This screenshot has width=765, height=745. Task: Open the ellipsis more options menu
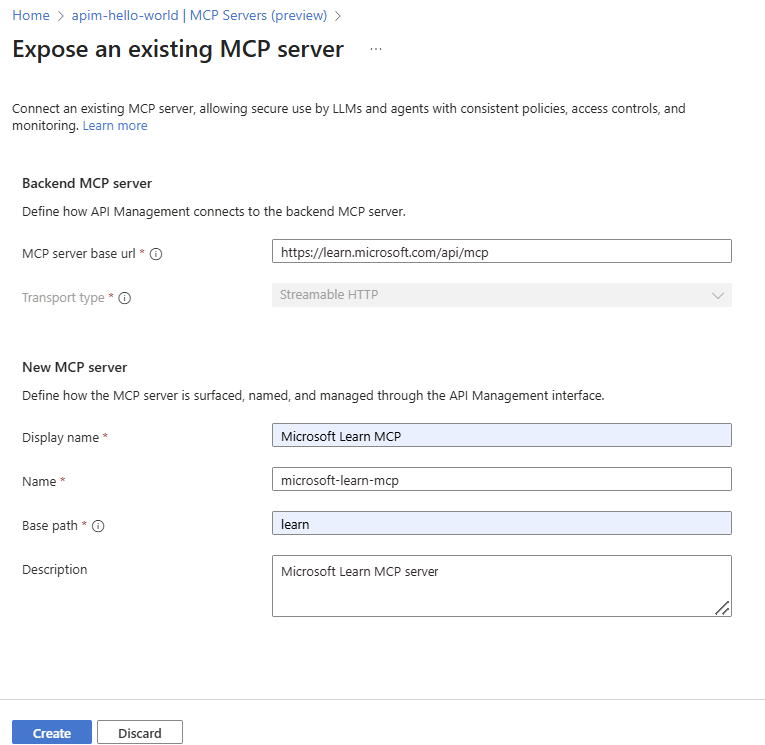click(376, 49)
